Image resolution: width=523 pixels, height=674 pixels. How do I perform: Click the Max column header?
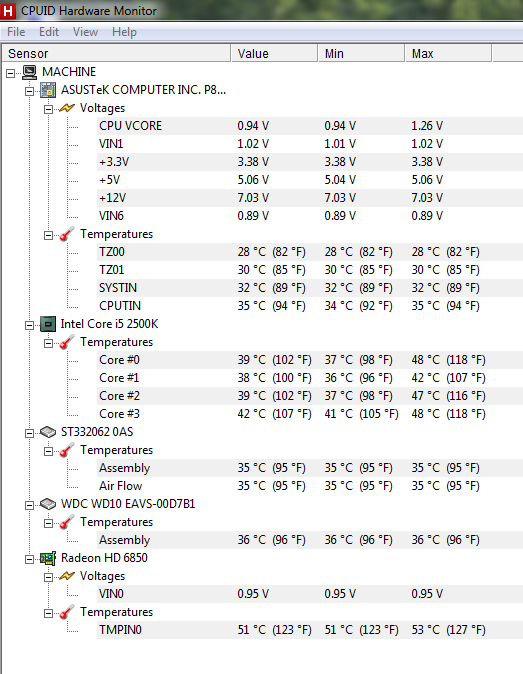449,54
